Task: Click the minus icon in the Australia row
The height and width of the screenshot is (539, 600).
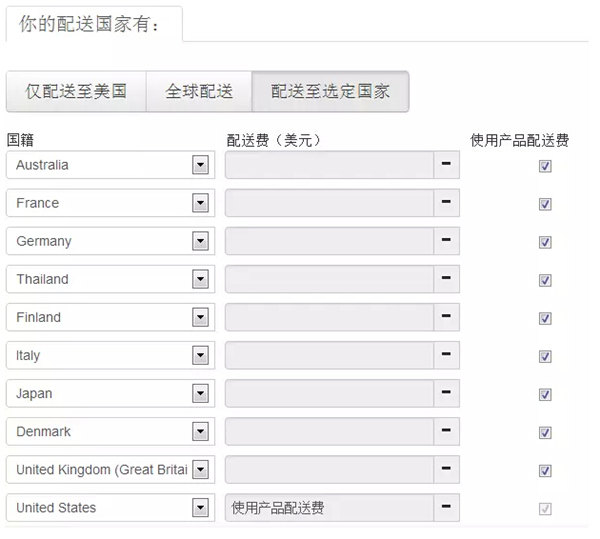Action: (446, 165)
